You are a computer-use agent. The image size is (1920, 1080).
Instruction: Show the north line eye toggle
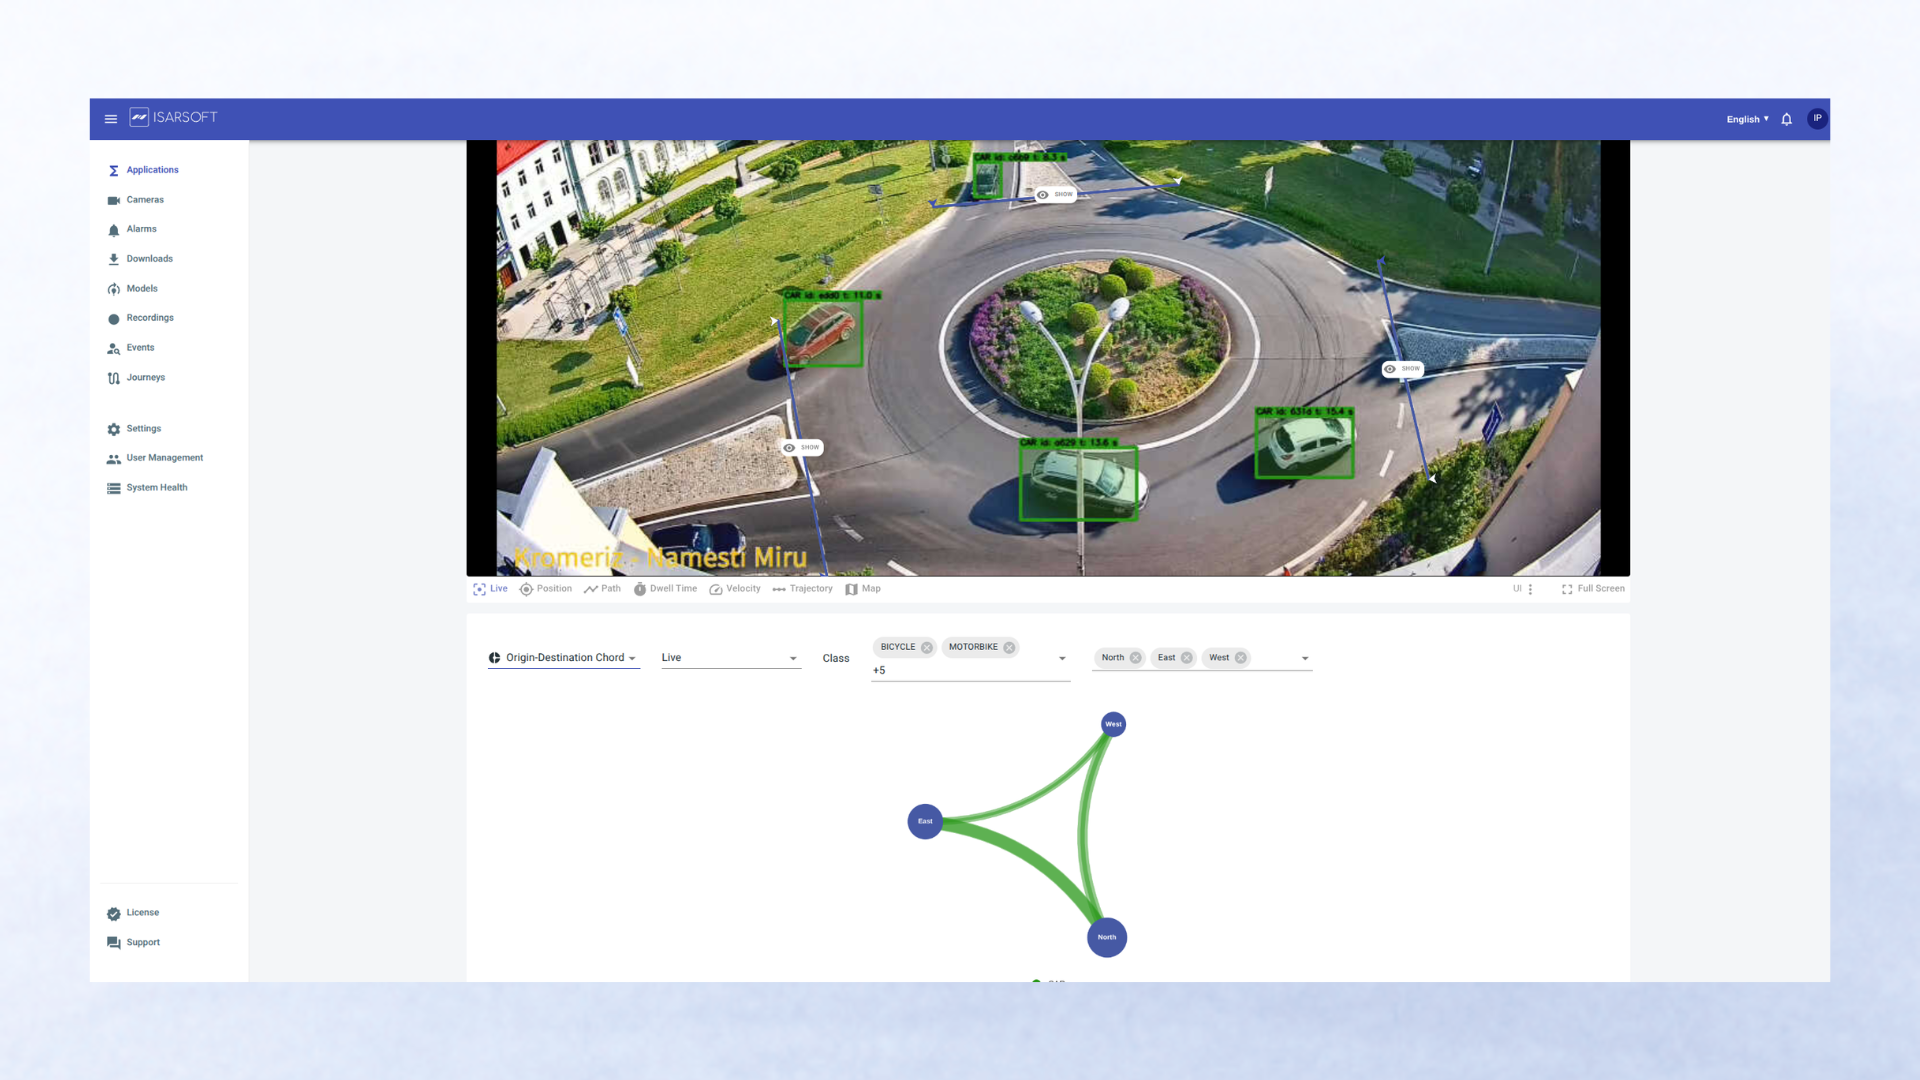click(1055, 195)
